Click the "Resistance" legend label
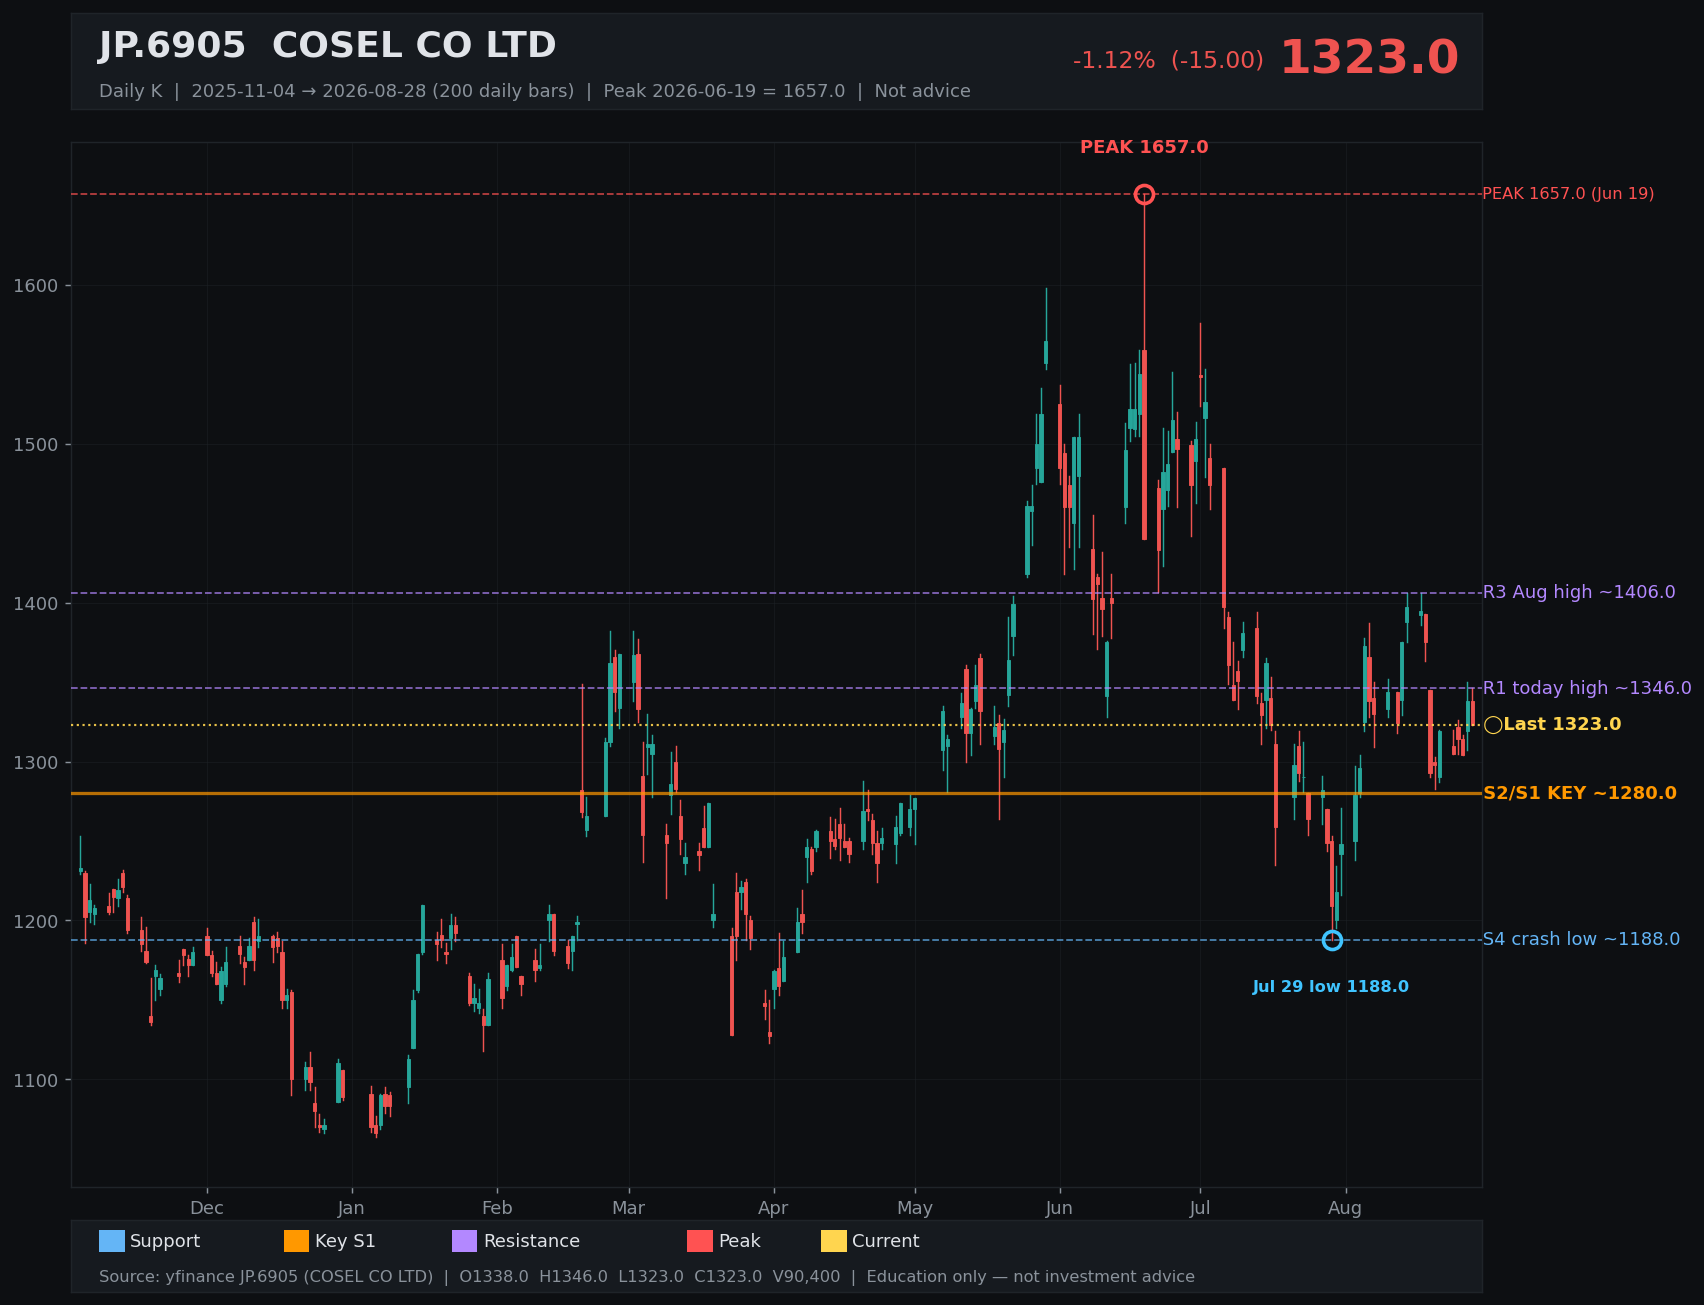Screen dimensions: 1704x1305 (532, 1241)
